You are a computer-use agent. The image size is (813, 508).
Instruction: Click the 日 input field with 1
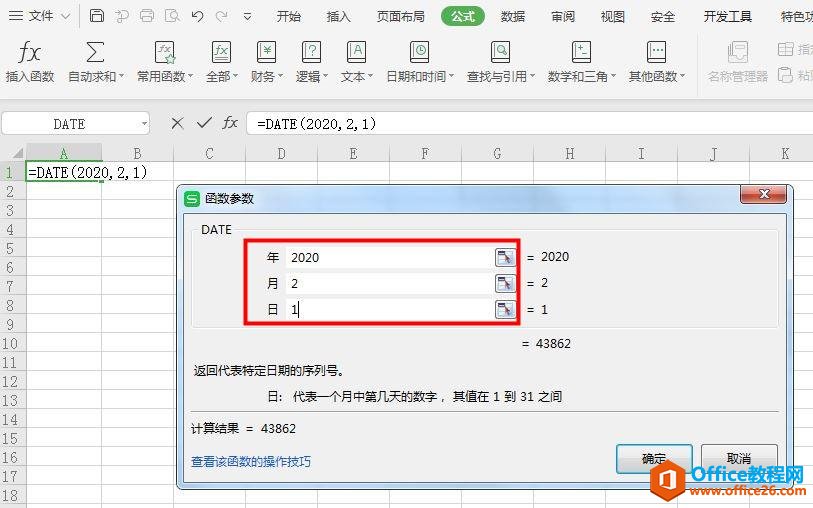tap(390, 309)
